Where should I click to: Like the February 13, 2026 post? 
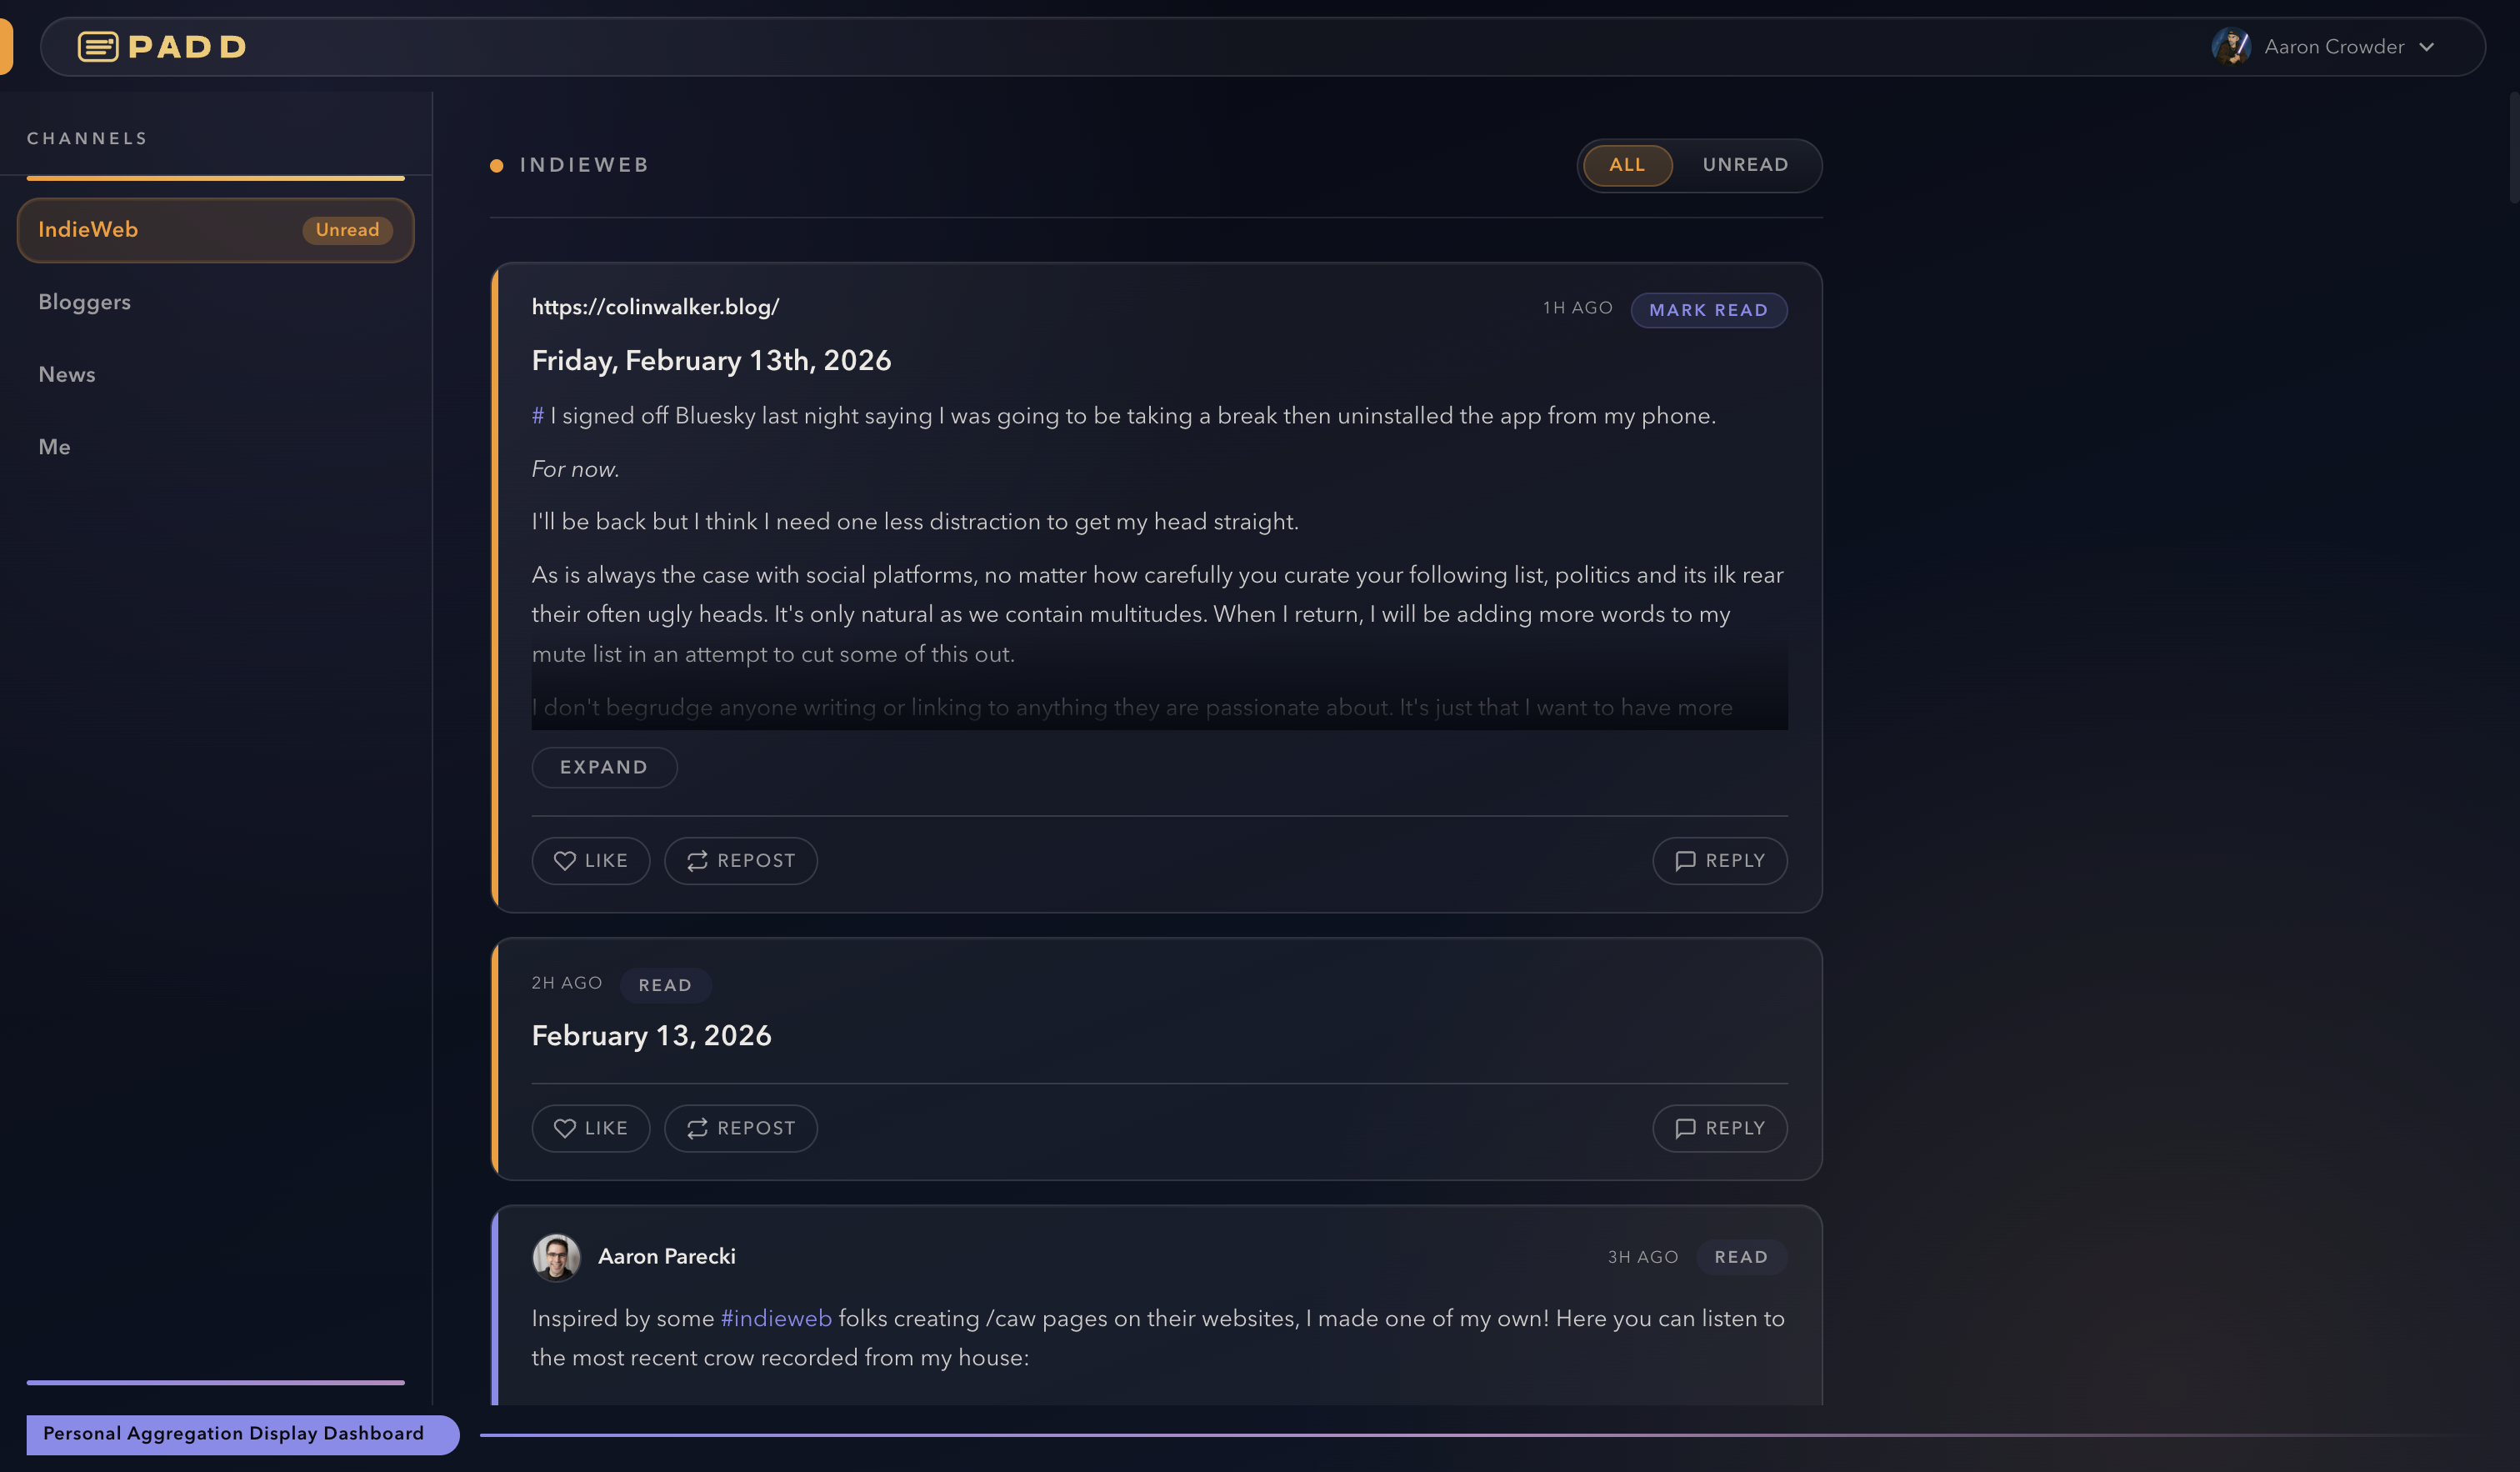[x=591, y=1128]
